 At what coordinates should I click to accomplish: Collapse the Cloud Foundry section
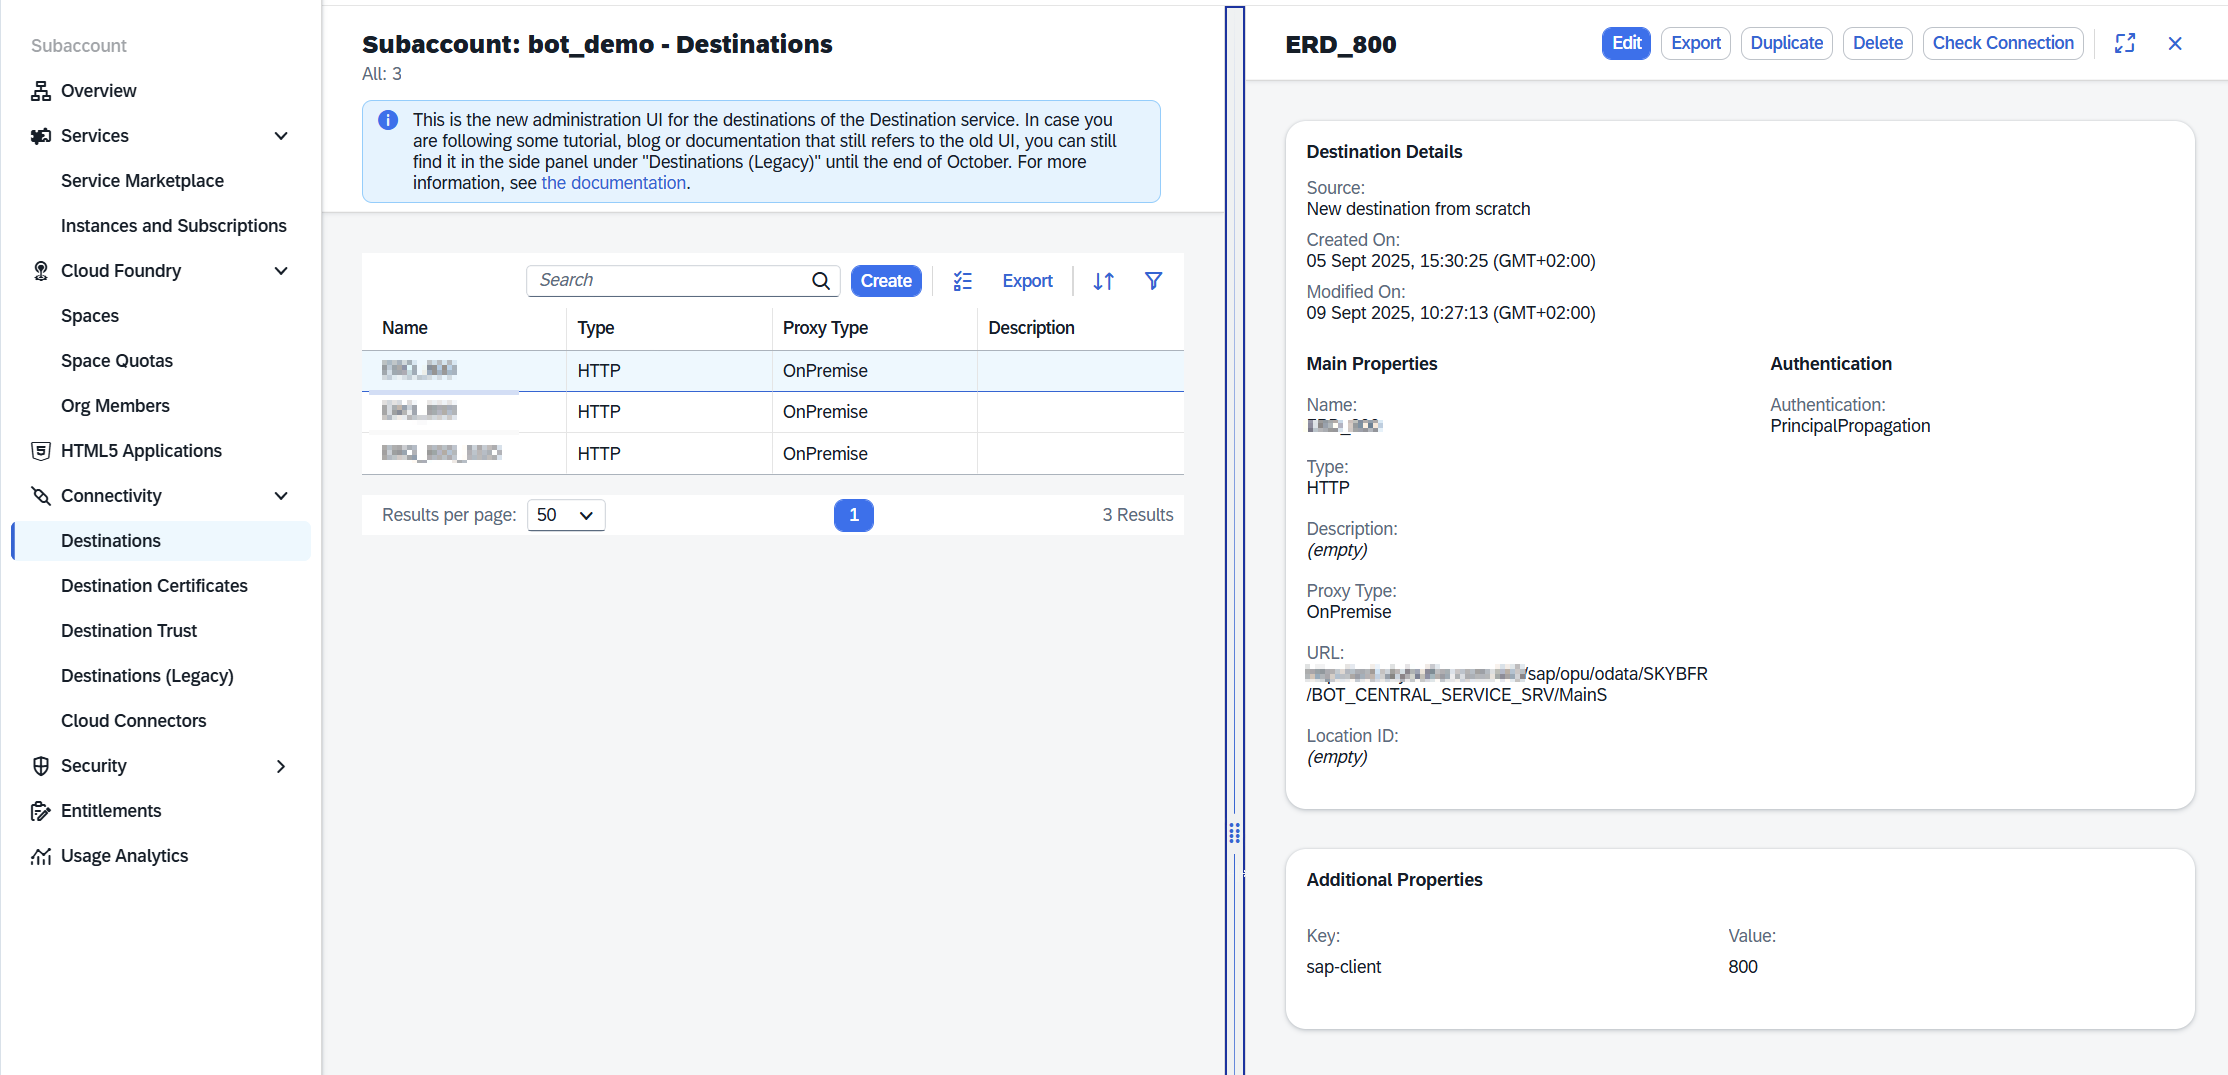coord(281,271)
